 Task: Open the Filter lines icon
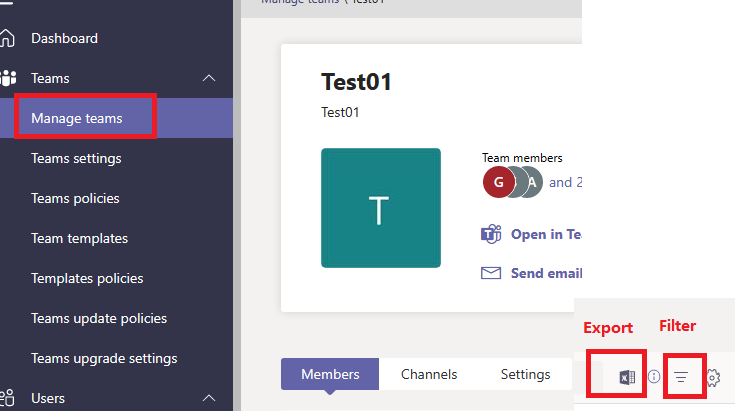681,376
